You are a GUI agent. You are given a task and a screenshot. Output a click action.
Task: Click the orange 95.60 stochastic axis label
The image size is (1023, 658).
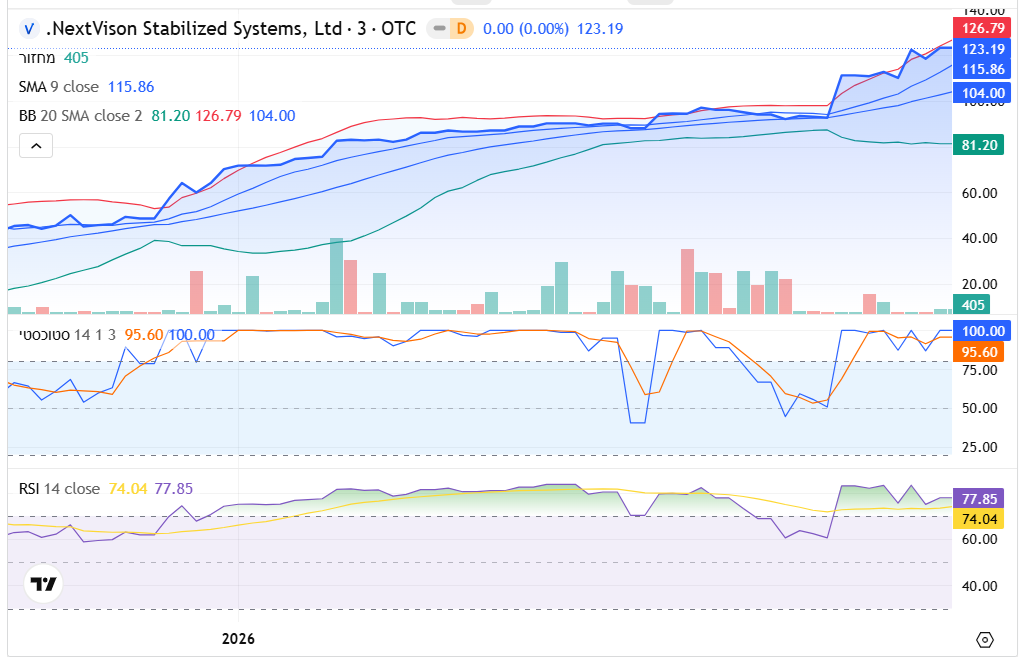983,352
